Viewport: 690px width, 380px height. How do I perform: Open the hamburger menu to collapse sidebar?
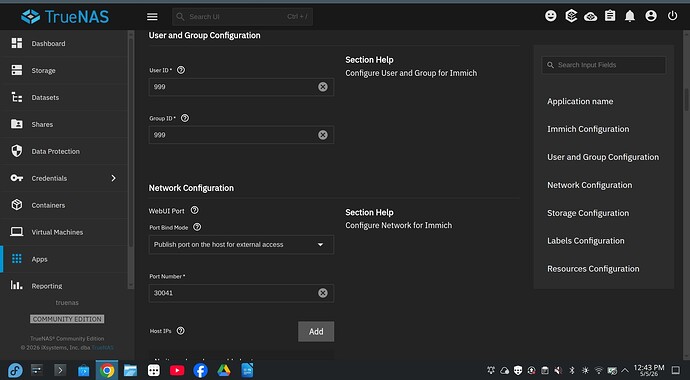coord(152,17)
